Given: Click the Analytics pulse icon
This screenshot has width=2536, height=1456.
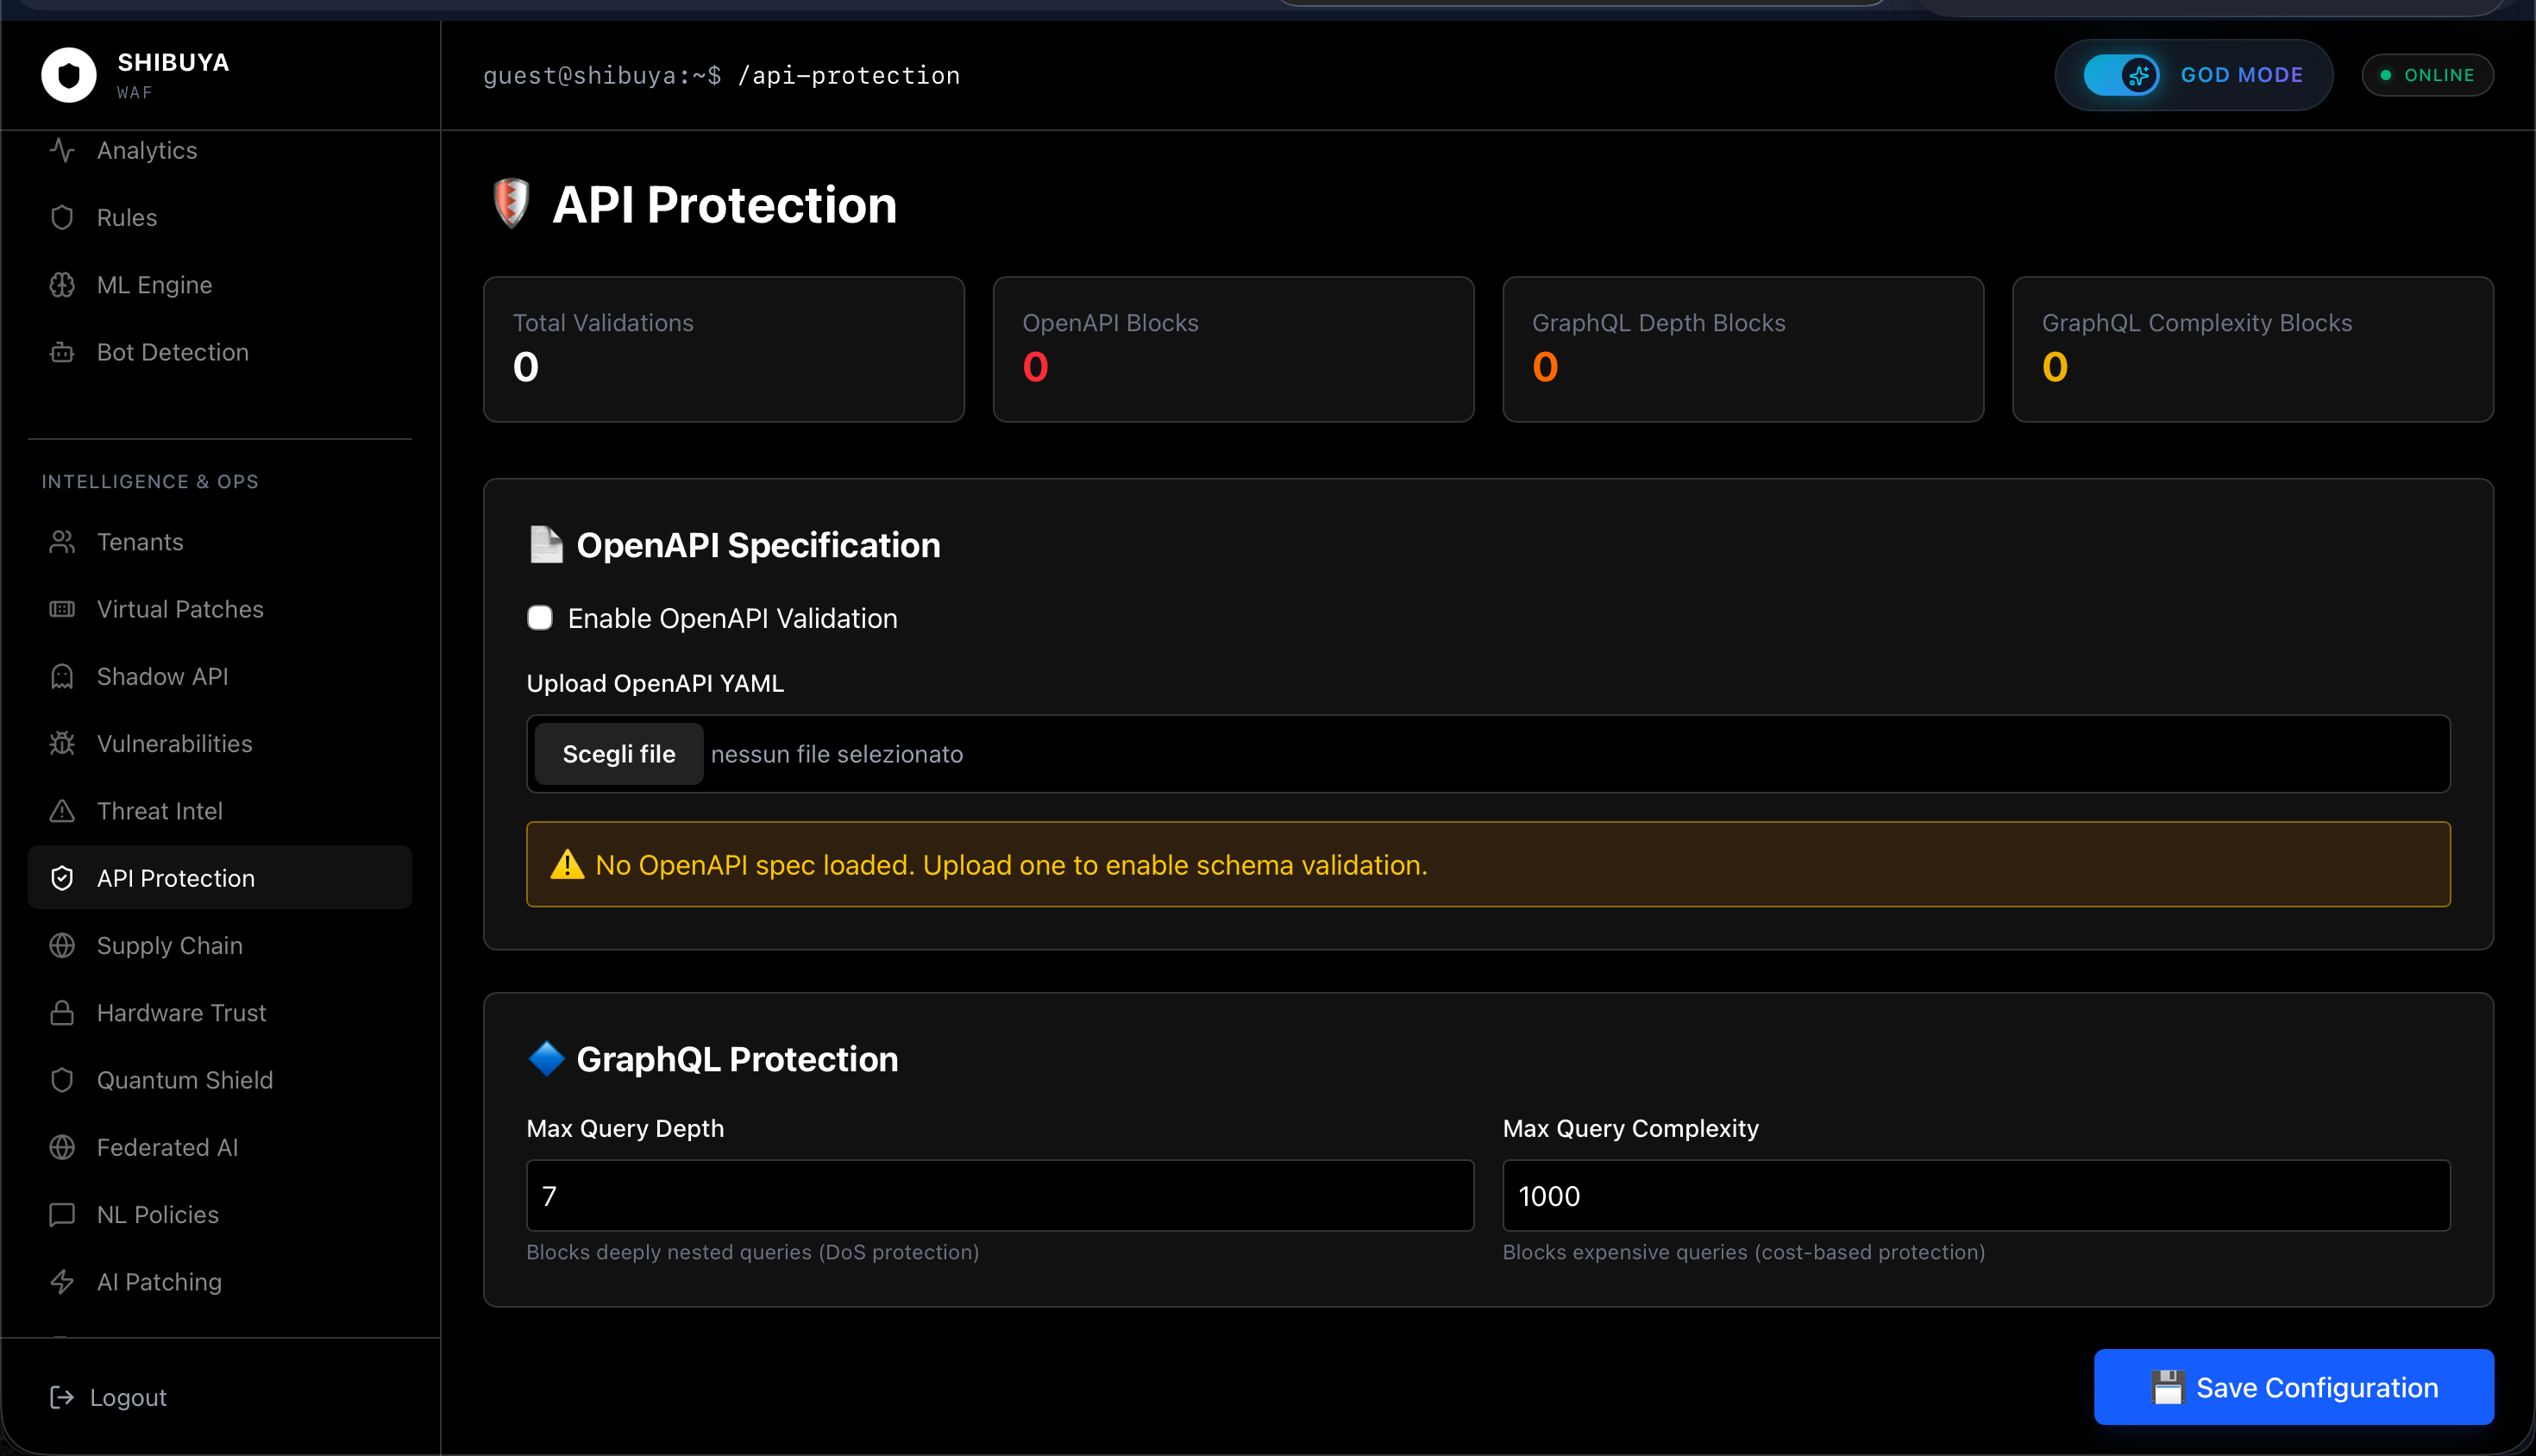Looking at the screenshot, I should pos(62,150).
